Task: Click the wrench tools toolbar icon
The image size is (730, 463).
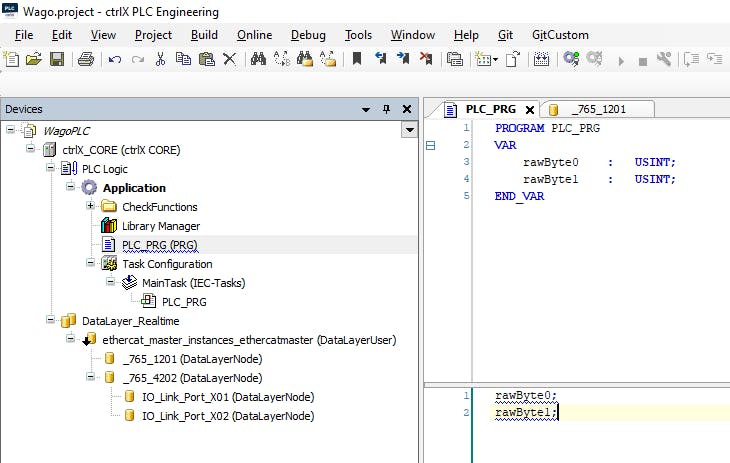Action: pyautogui.click(x=664, y=59)
